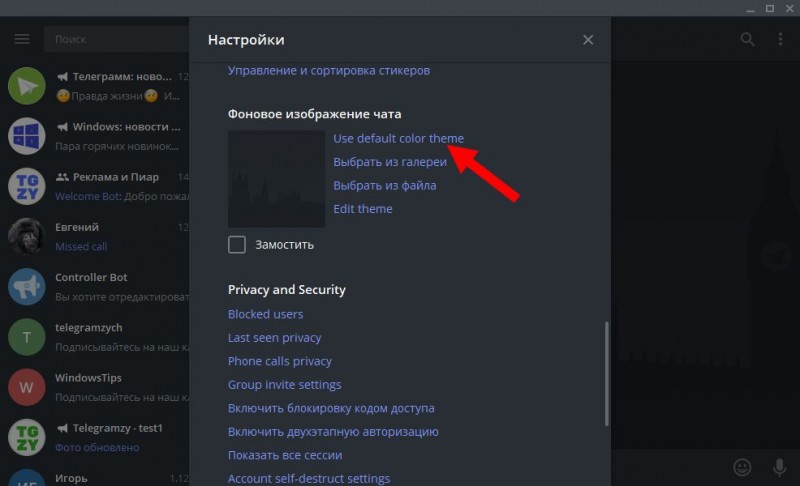800x486 pixels.
Task: Start voice message with microphone icon
Action: [780, 467]
